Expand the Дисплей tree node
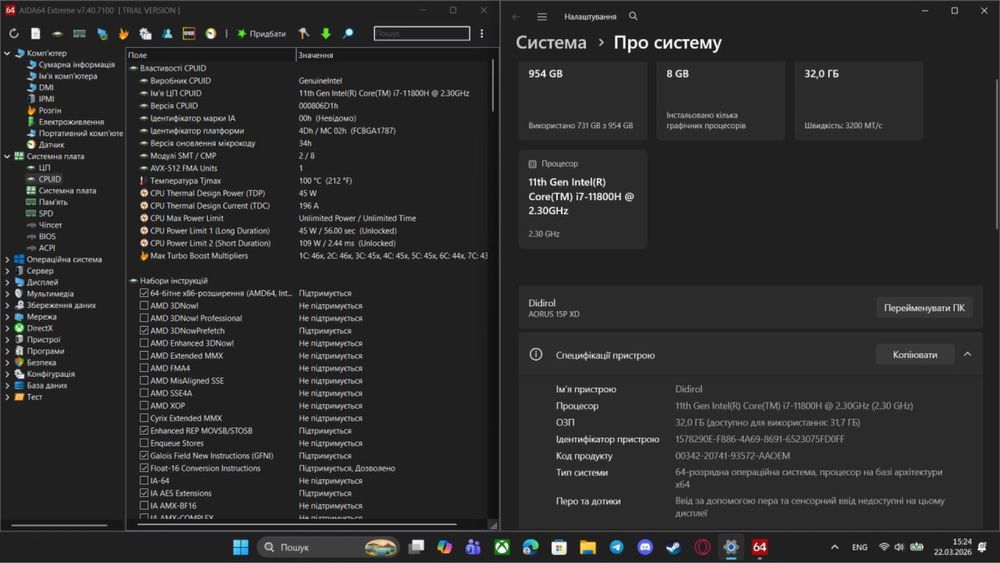This screenshot has width=1000, height=563. pyautogui.click(x=7, y=282)
